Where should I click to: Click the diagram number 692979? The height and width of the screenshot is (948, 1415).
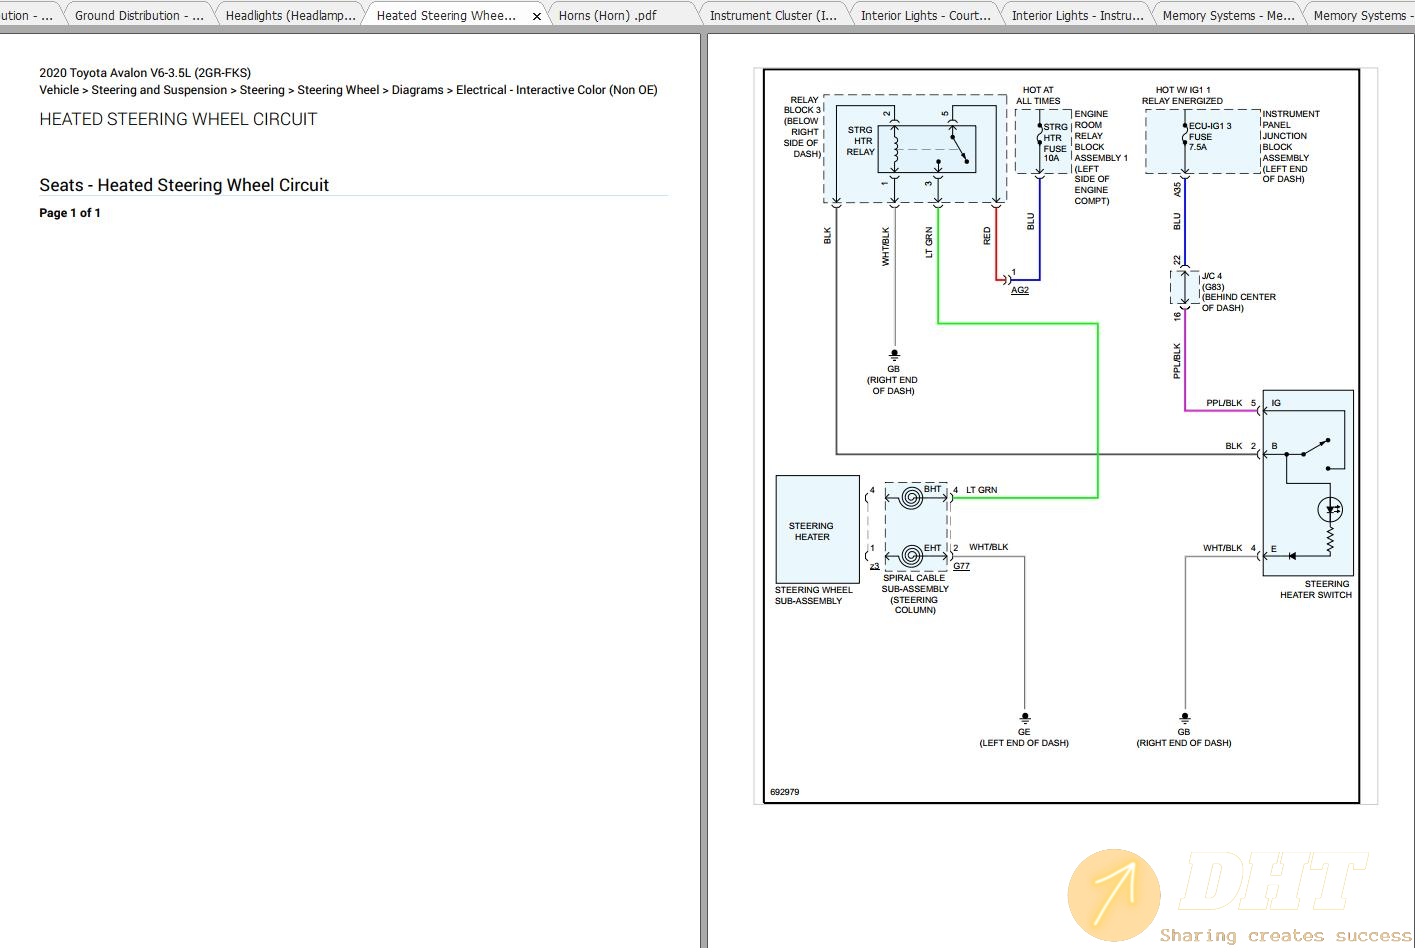click(x=785, y=792)
